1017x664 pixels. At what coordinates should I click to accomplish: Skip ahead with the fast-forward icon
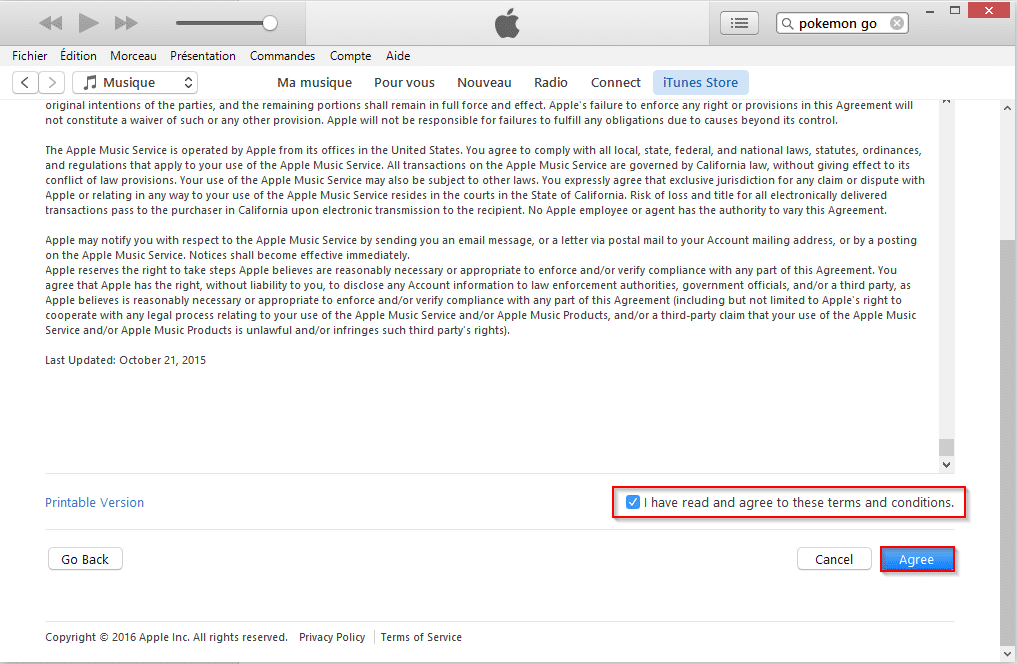pos(126,23)
